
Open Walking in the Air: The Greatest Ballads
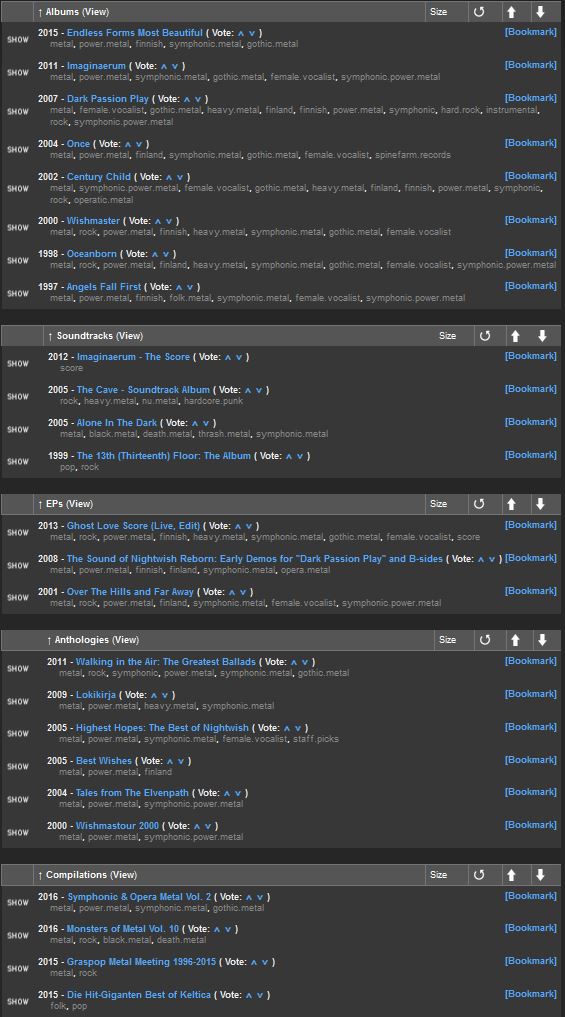coord(166,662)
